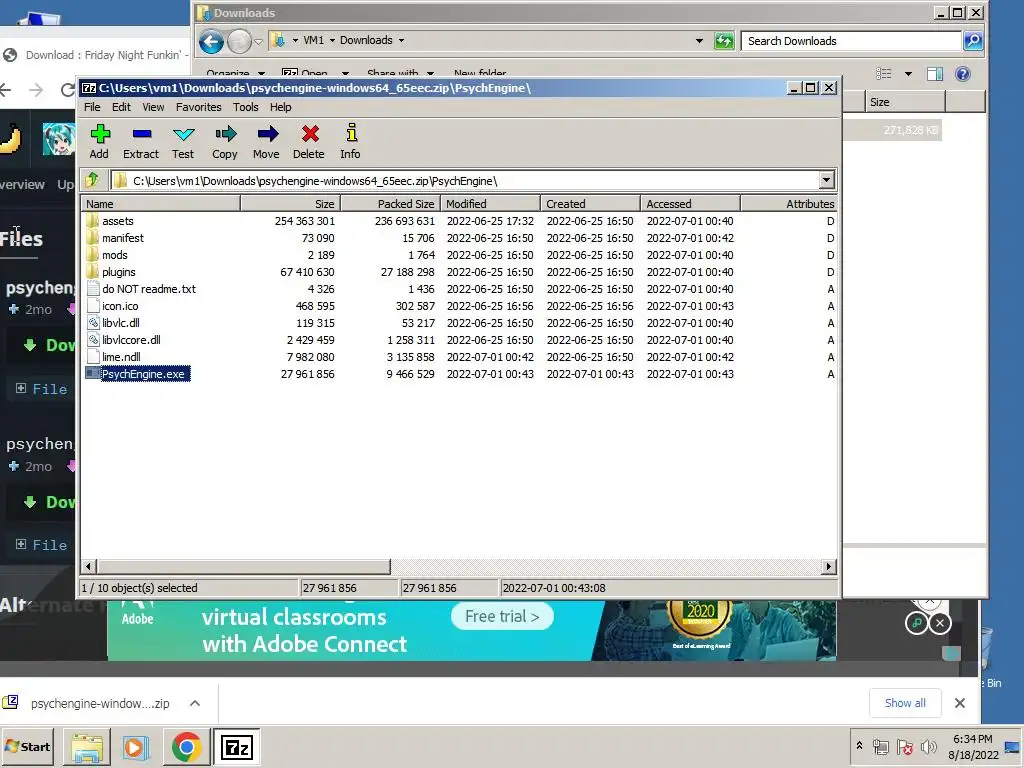This screenshot has width=1024, height=768.
Task: Select the manifest folder
Action: click(x=123, y=238)
